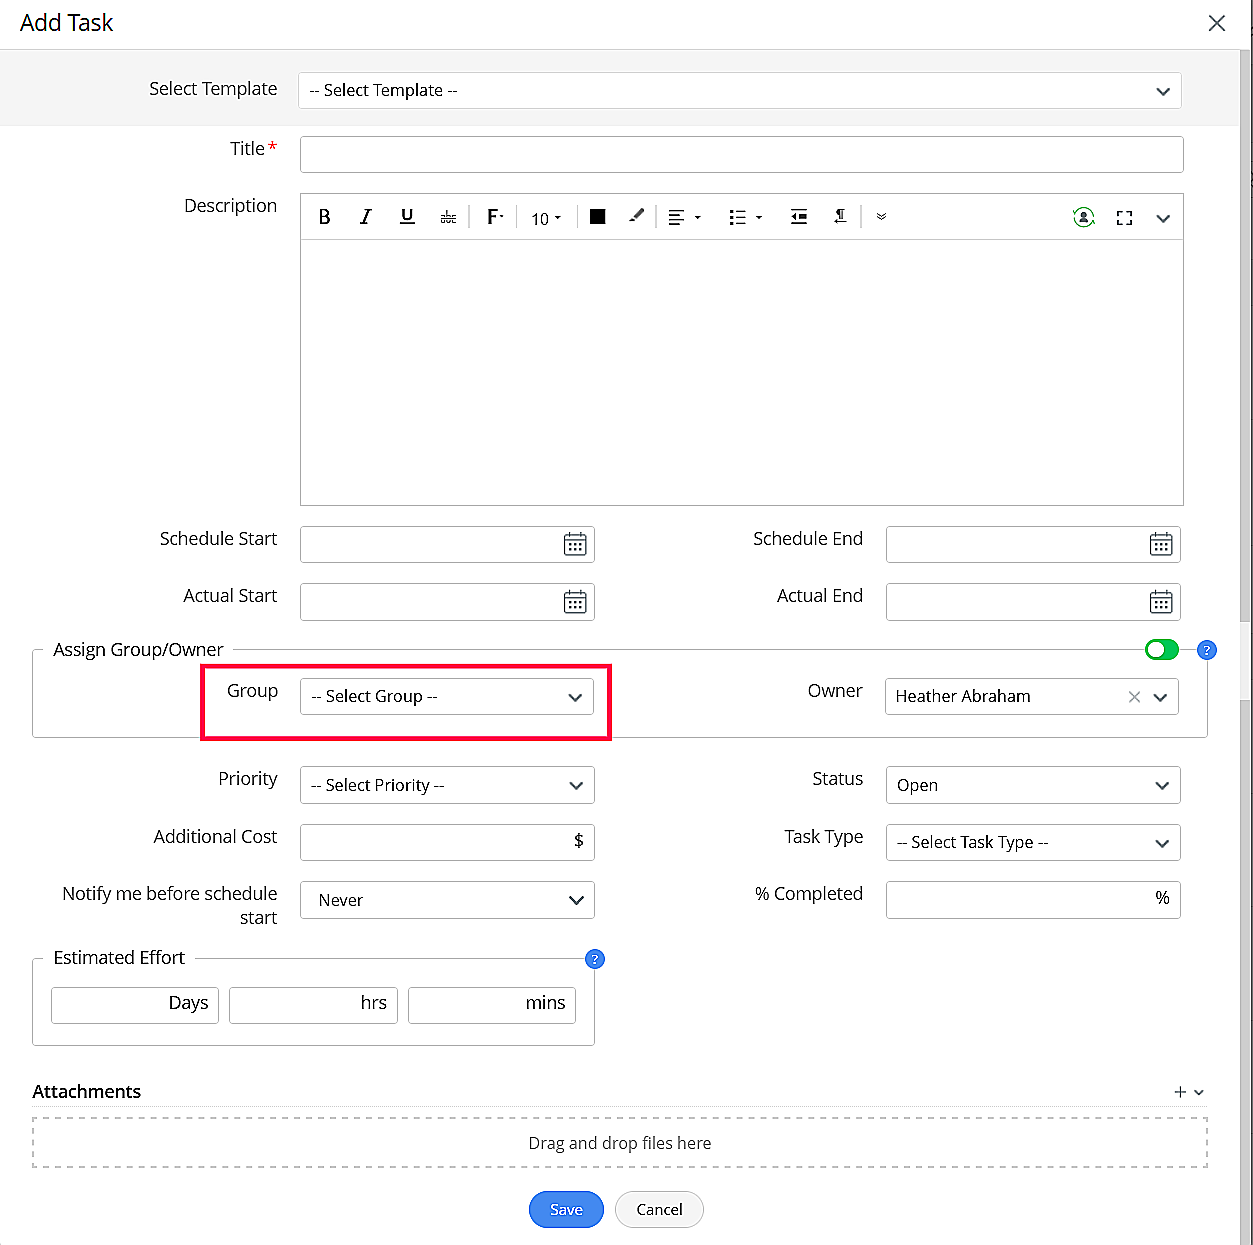Open the Actual End date picker calendar

(x=1160, y=601)
